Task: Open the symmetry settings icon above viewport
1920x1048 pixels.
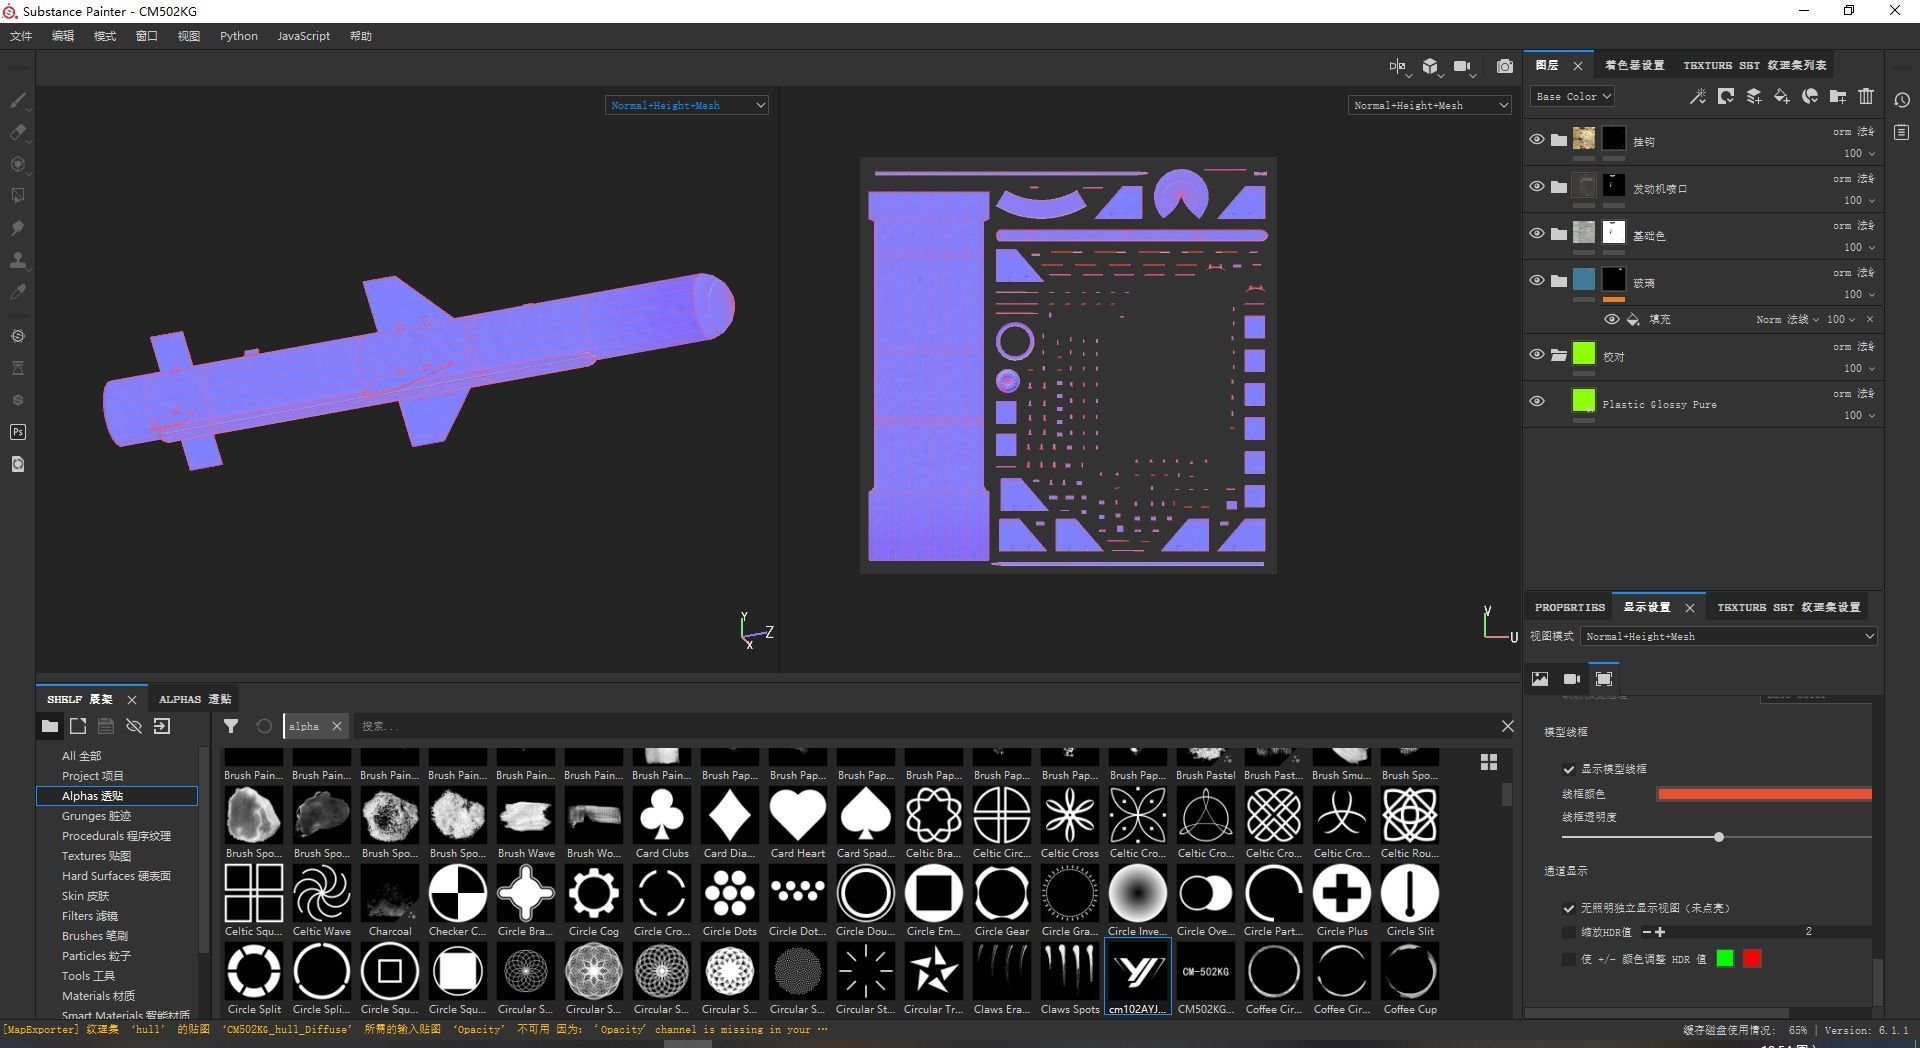Action: pos(1398,66)
